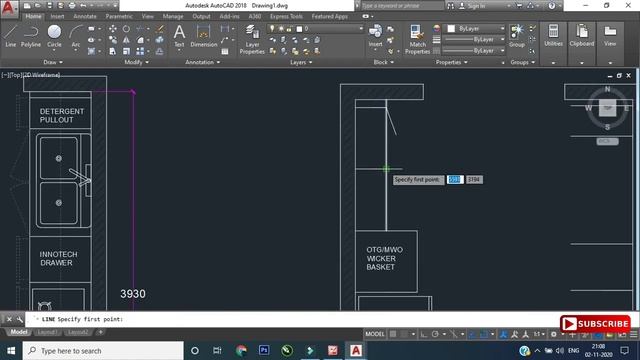Insert a Table from the Annotation panel
The width and height of the screenshot is (640, 360).
tap(225, 51)
